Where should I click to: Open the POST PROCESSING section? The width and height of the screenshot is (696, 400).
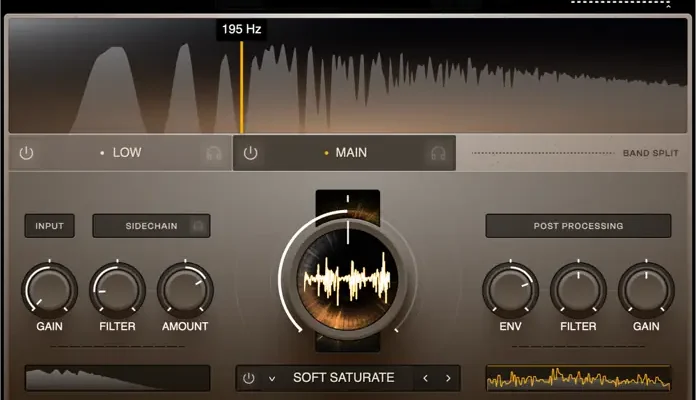578,226
